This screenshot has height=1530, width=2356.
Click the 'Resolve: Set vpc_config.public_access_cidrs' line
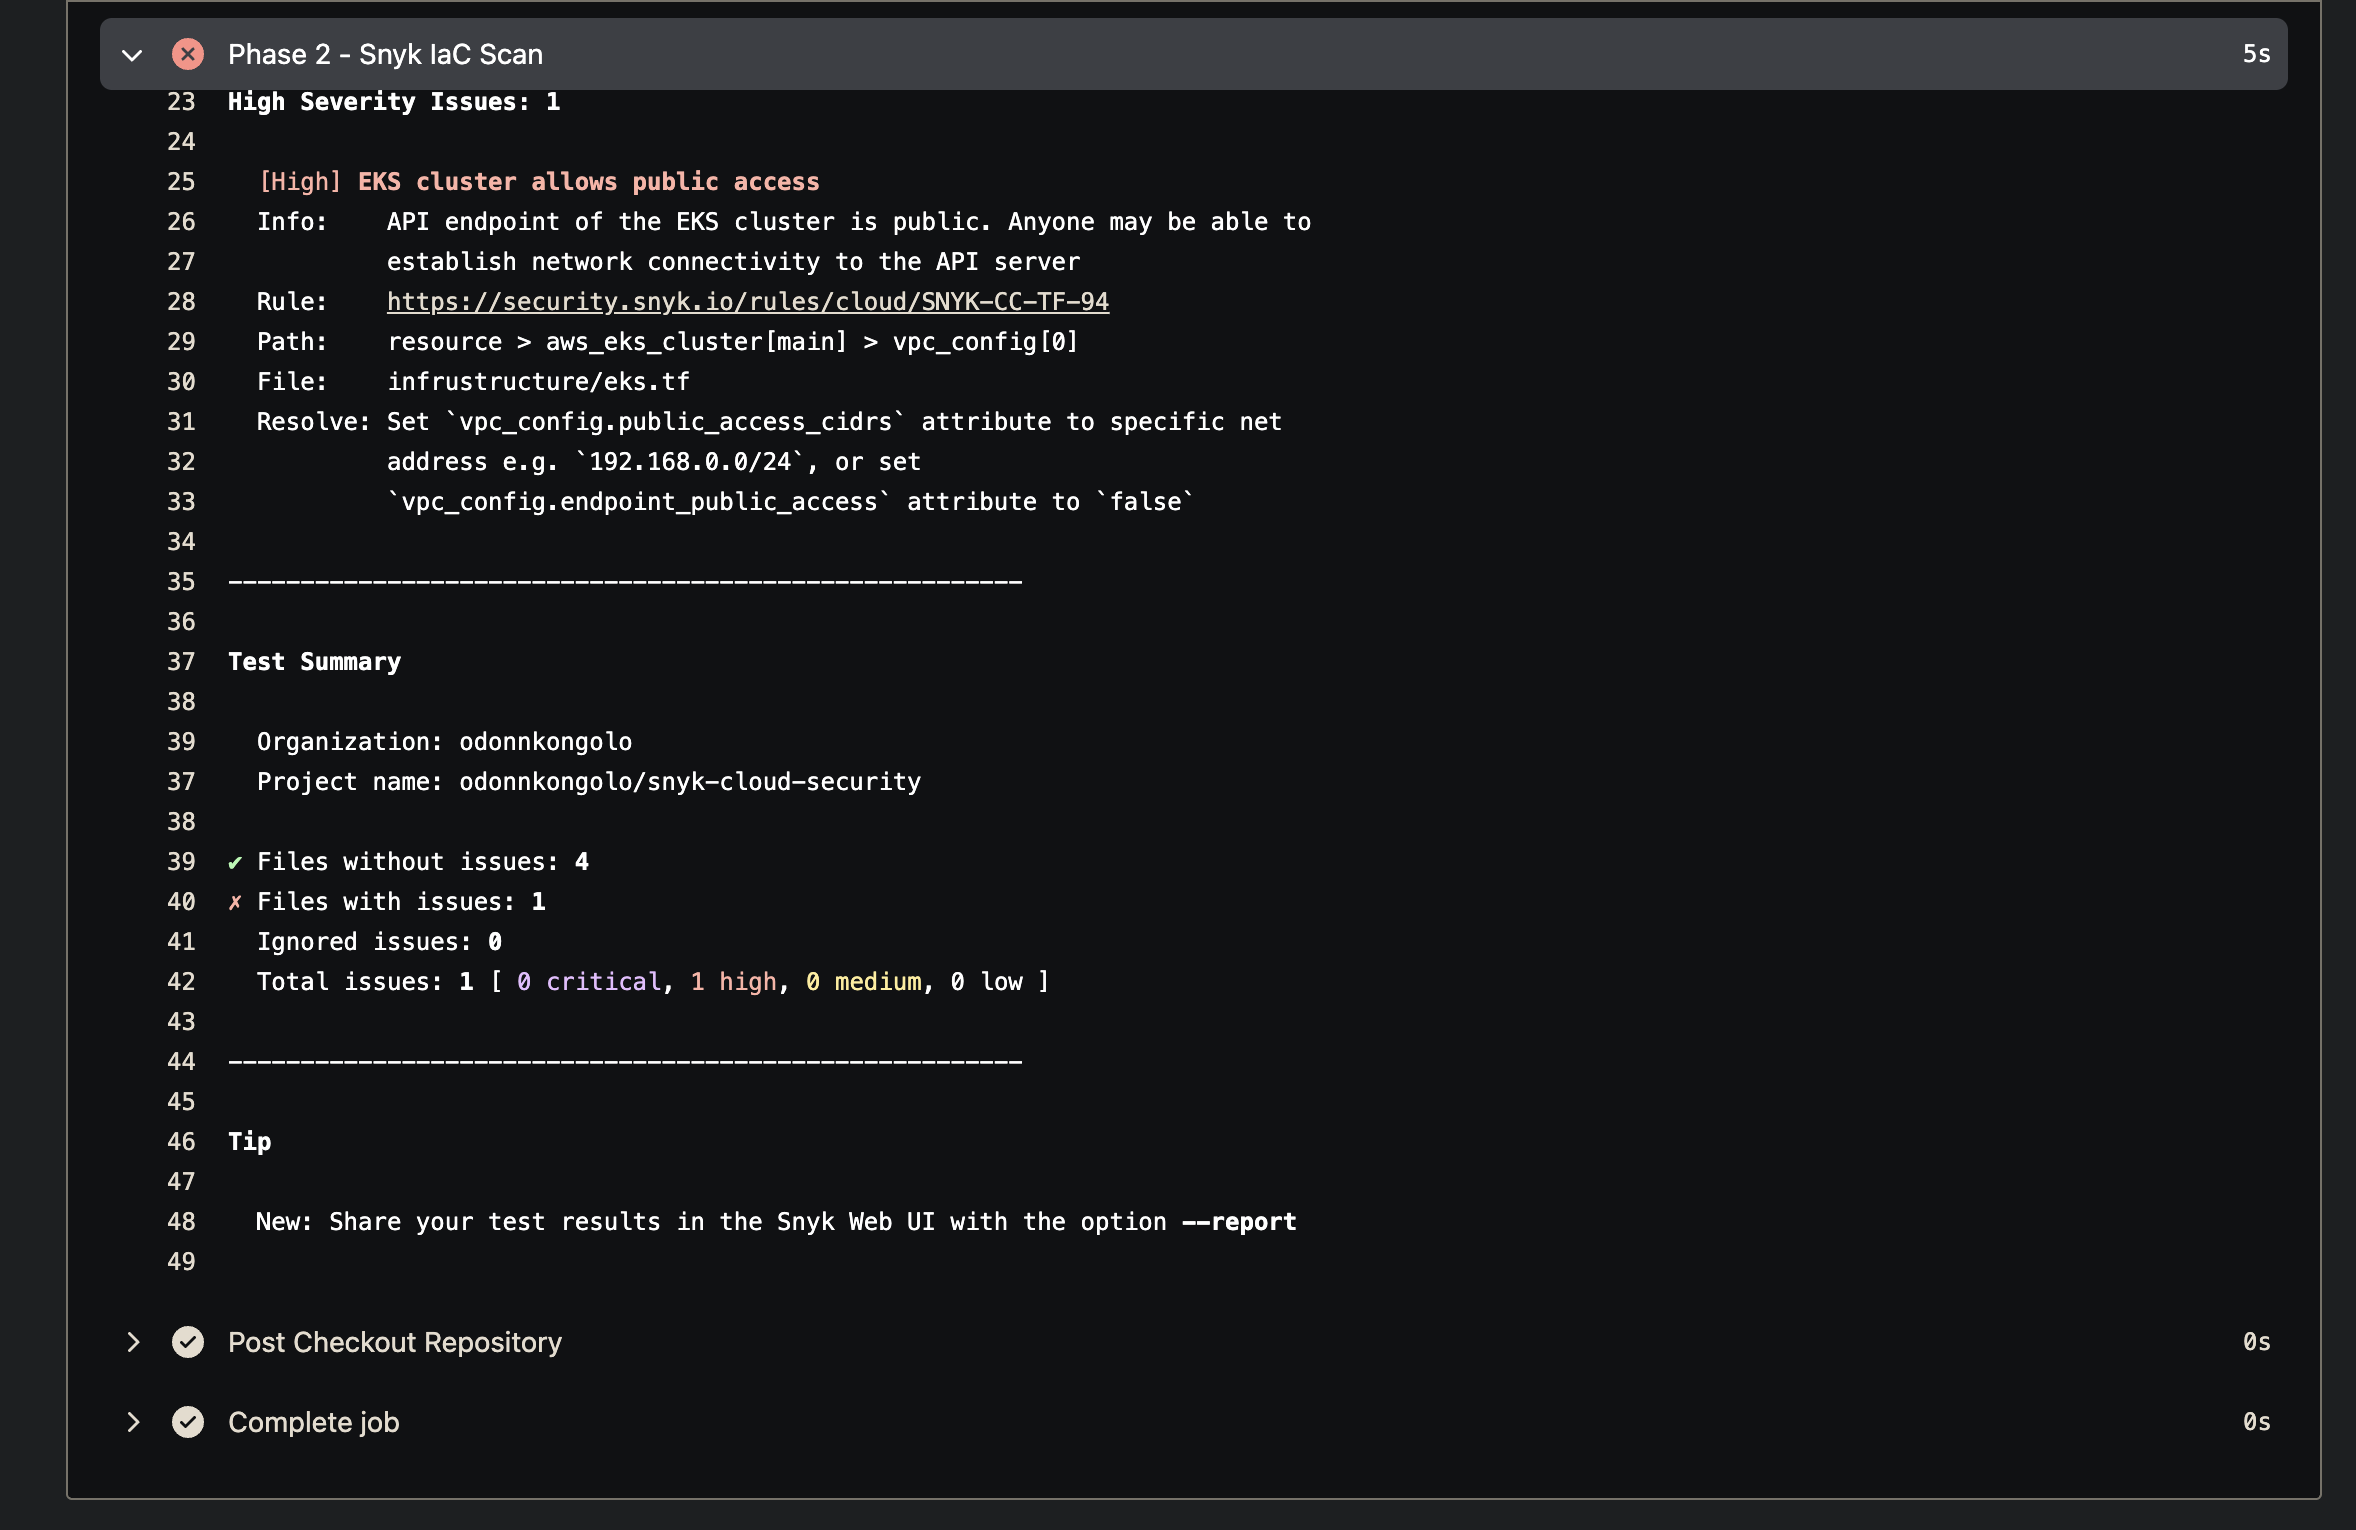point(769,422)
